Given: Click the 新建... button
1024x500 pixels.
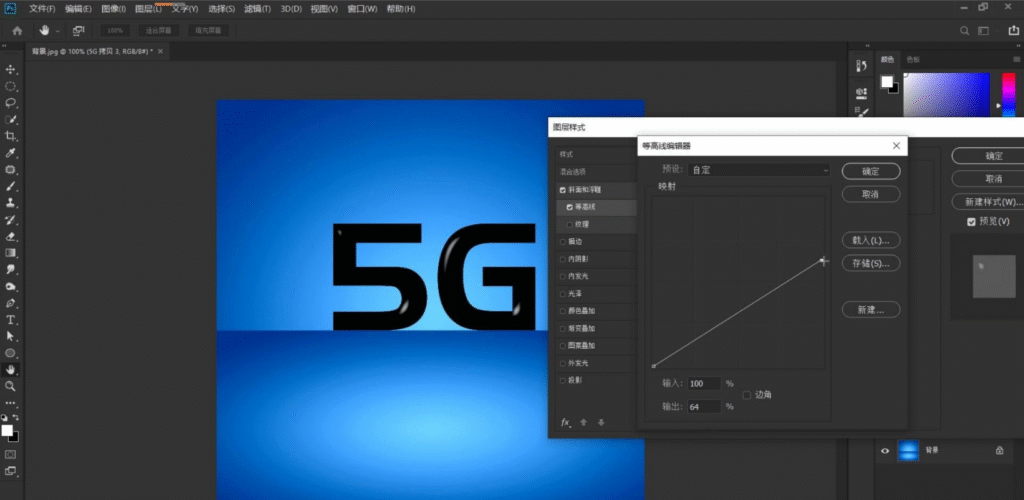Looking at the screenshot, I should 871,309.
